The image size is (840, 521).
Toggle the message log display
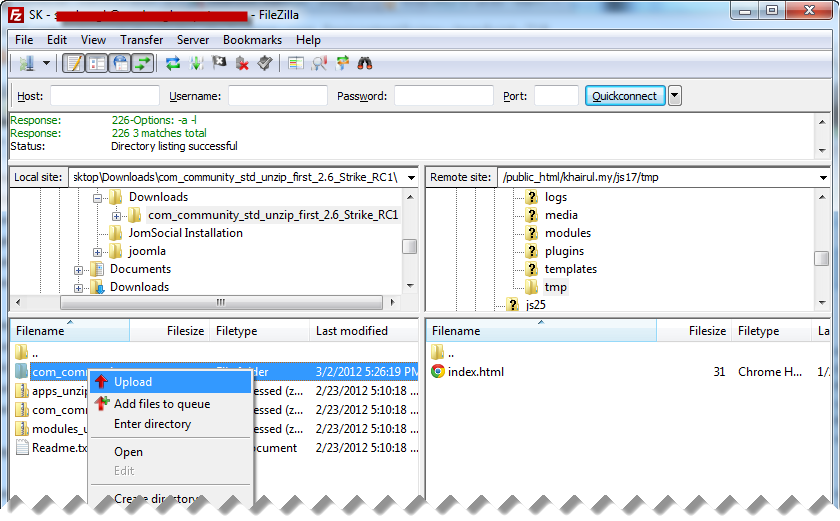click(74, 63)
